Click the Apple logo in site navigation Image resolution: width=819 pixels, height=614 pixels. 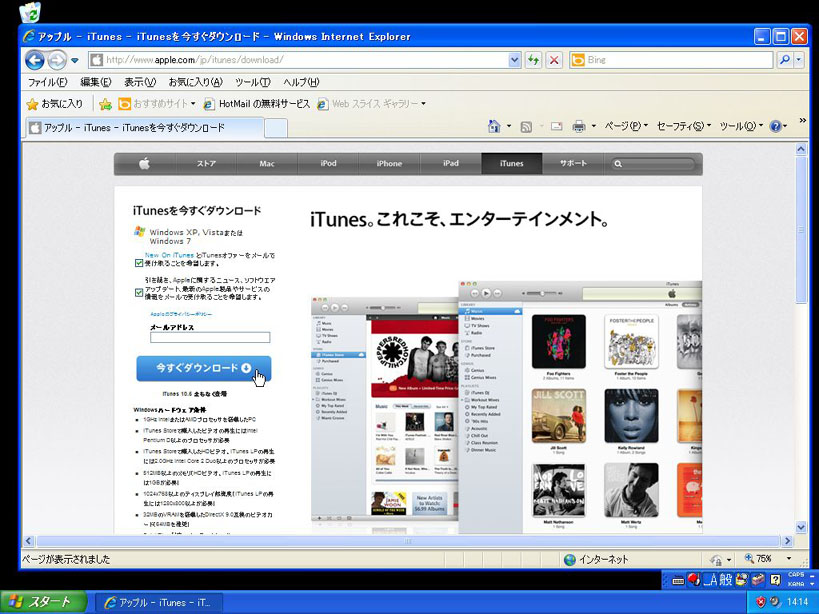(x=144, y=163)
